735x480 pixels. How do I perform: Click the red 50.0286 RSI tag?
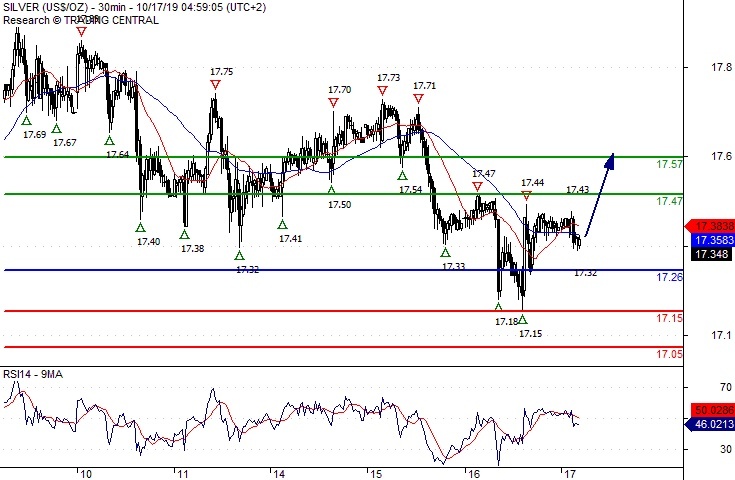point(712,410)
